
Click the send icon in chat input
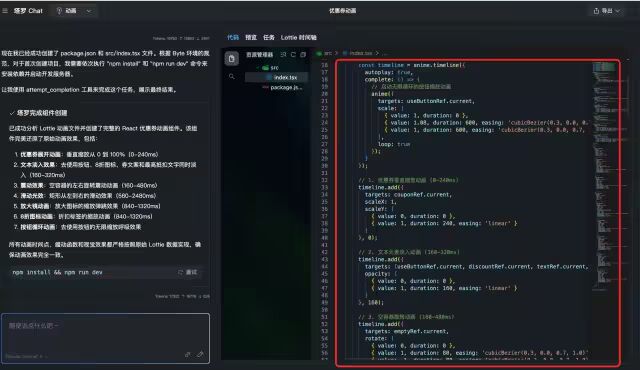(x=200, y=354)
